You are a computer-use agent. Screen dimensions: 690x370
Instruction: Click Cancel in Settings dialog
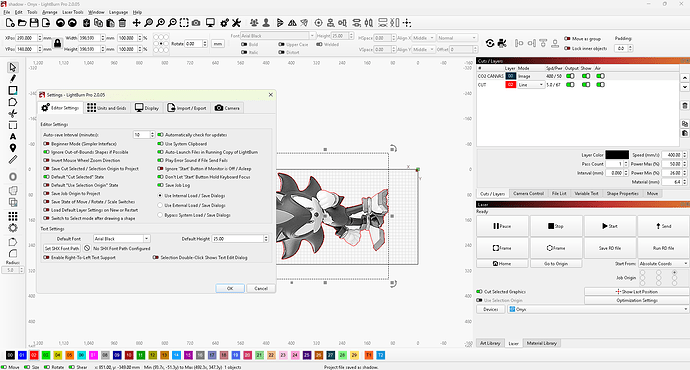pyautogui.click(x=261, y=288)
